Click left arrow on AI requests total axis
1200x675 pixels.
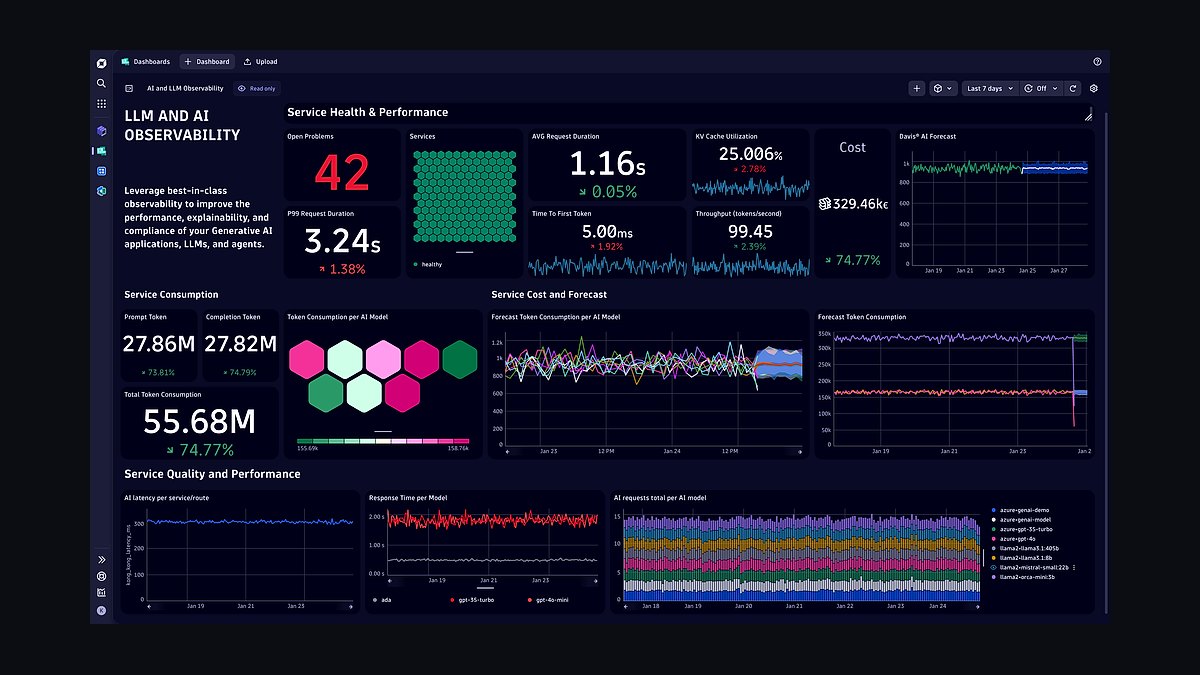click(x=627, y=606)
